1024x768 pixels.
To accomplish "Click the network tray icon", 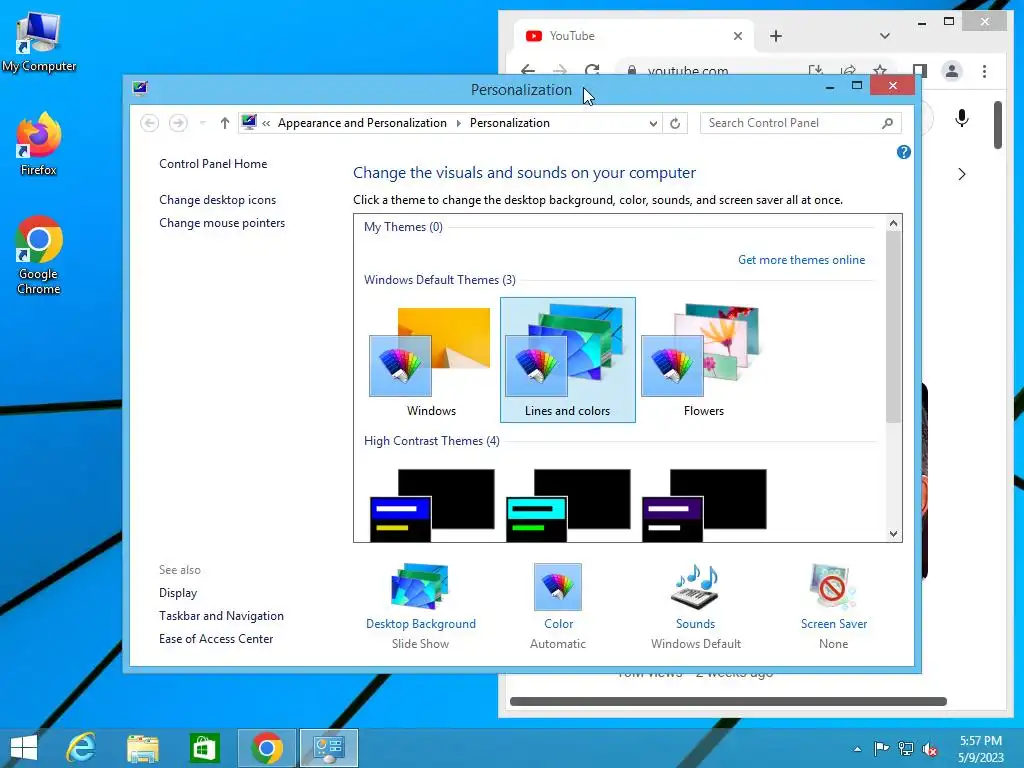I will [905, 748].
